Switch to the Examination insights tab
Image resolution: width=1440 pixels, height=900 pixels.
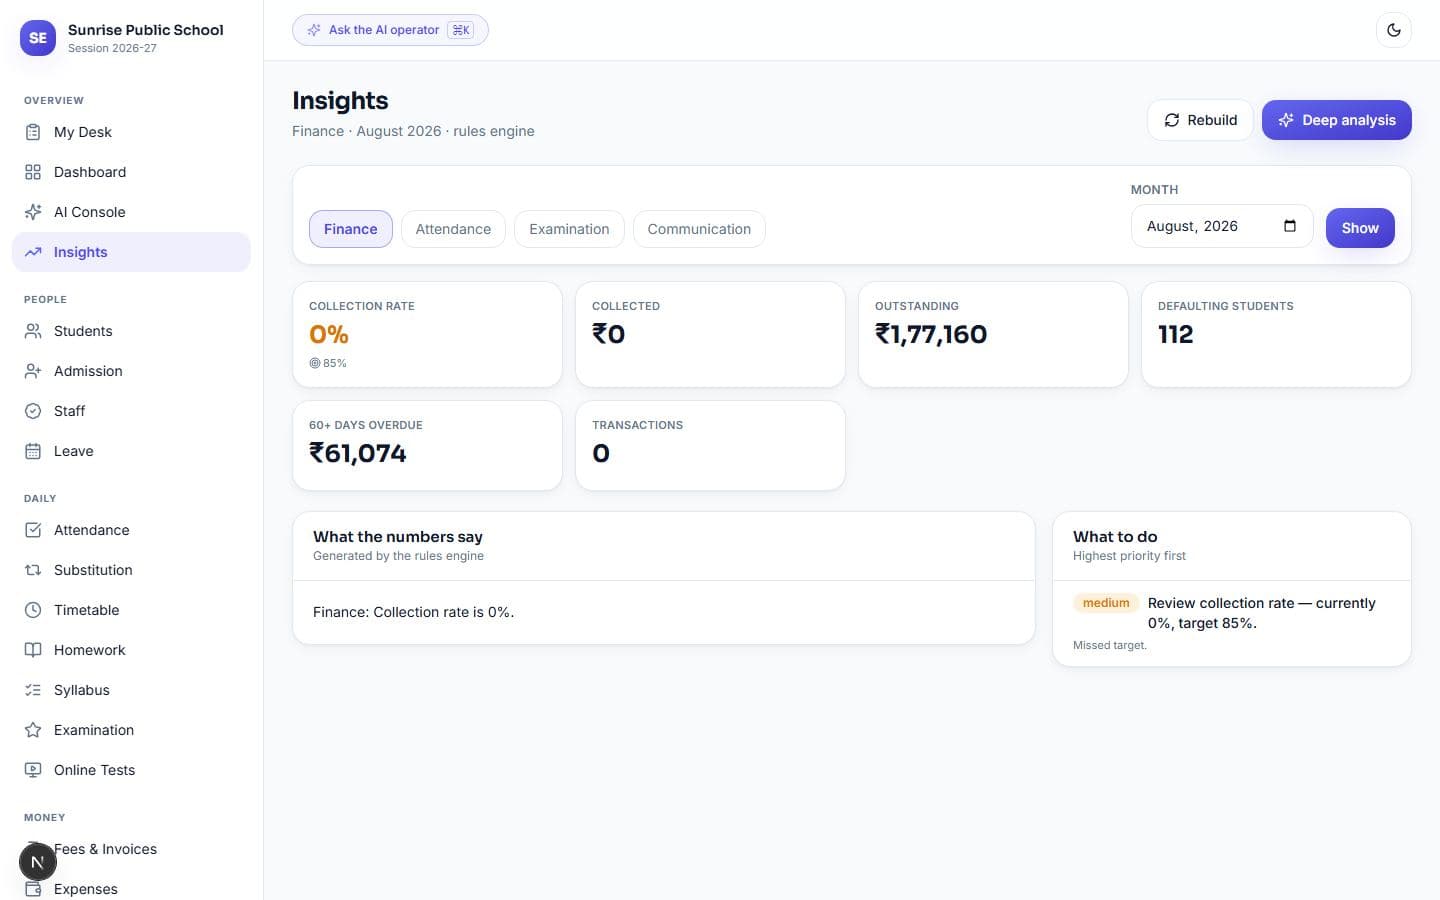tap(569, 229)
